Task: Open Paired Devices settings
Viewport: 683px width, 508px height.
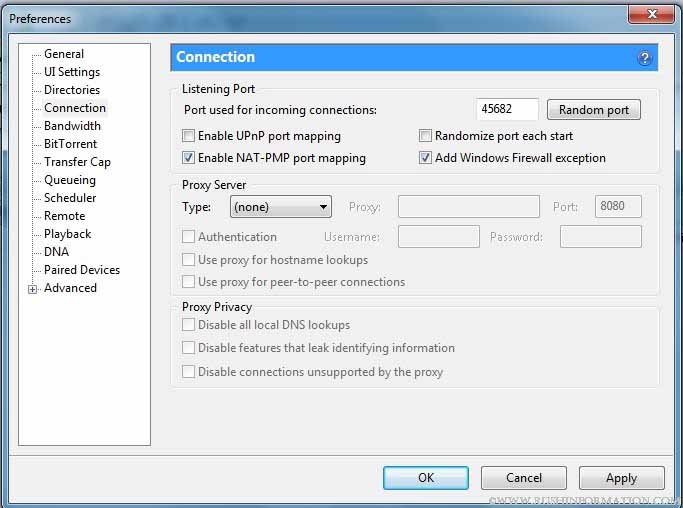Action: 81,270
